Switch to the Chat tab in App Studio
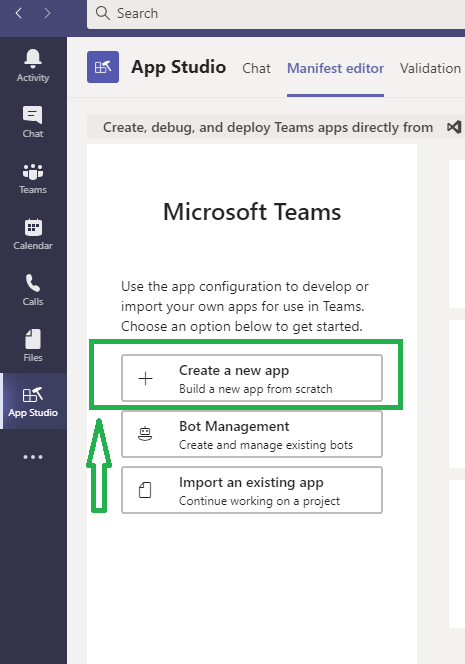 tap(256, 68)
